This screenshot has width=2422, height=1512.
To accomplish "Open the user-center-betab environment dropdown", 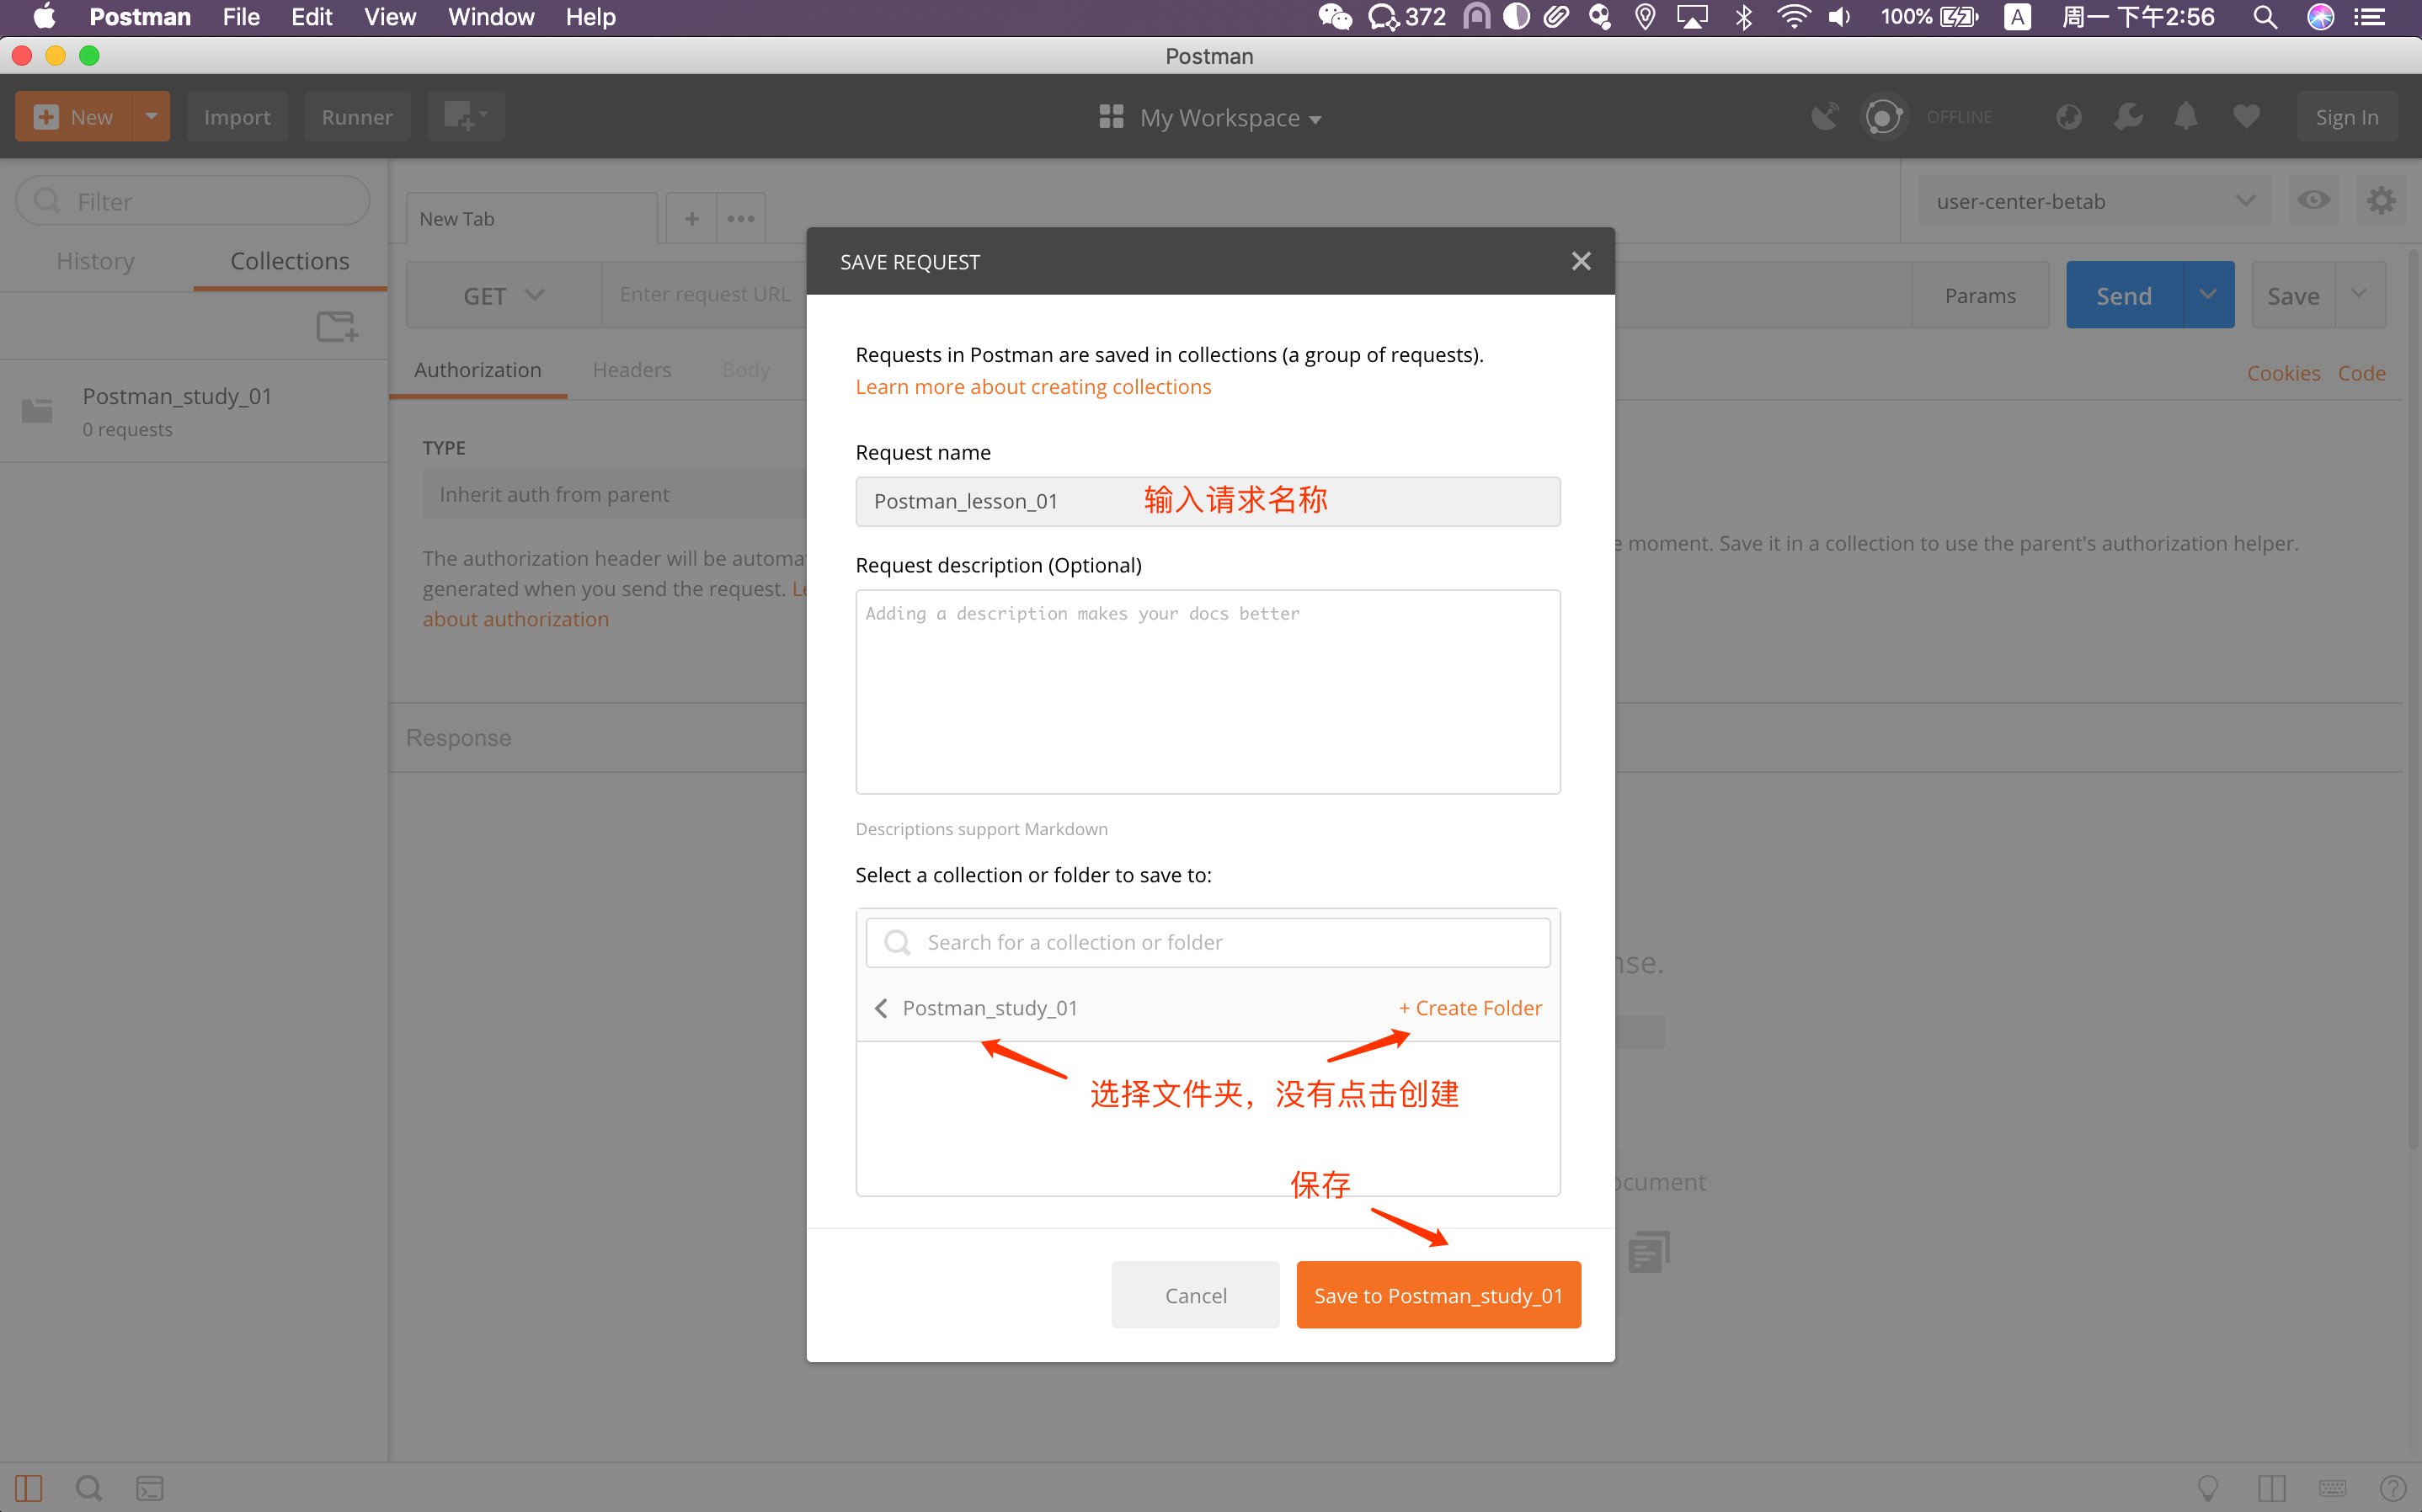I will point(2094,201).
